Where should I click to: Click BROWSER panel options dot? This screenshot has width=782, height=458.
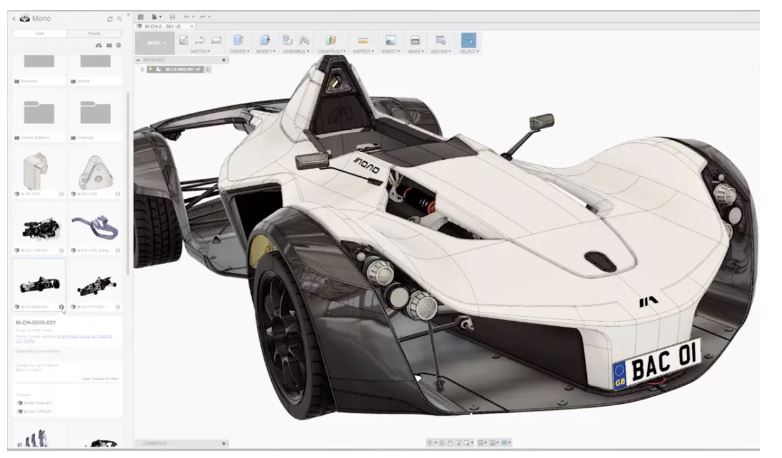224,60
